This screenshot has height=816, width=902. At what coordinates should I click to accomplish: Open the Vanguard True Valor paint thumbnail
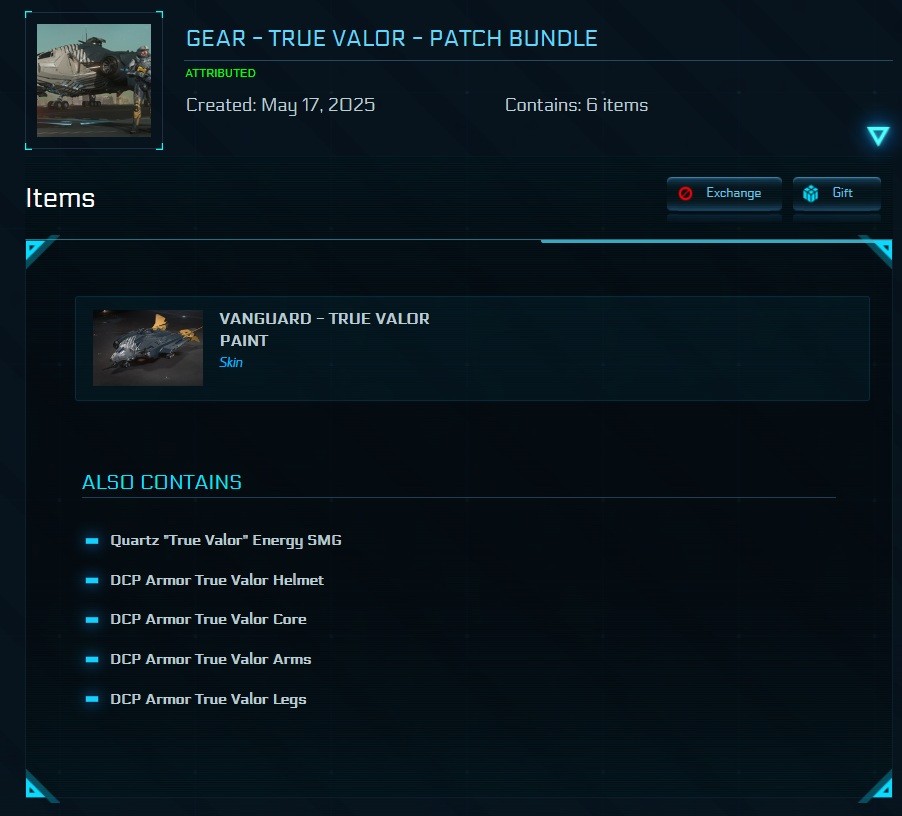pyautogui.click(x=148, y=348)
